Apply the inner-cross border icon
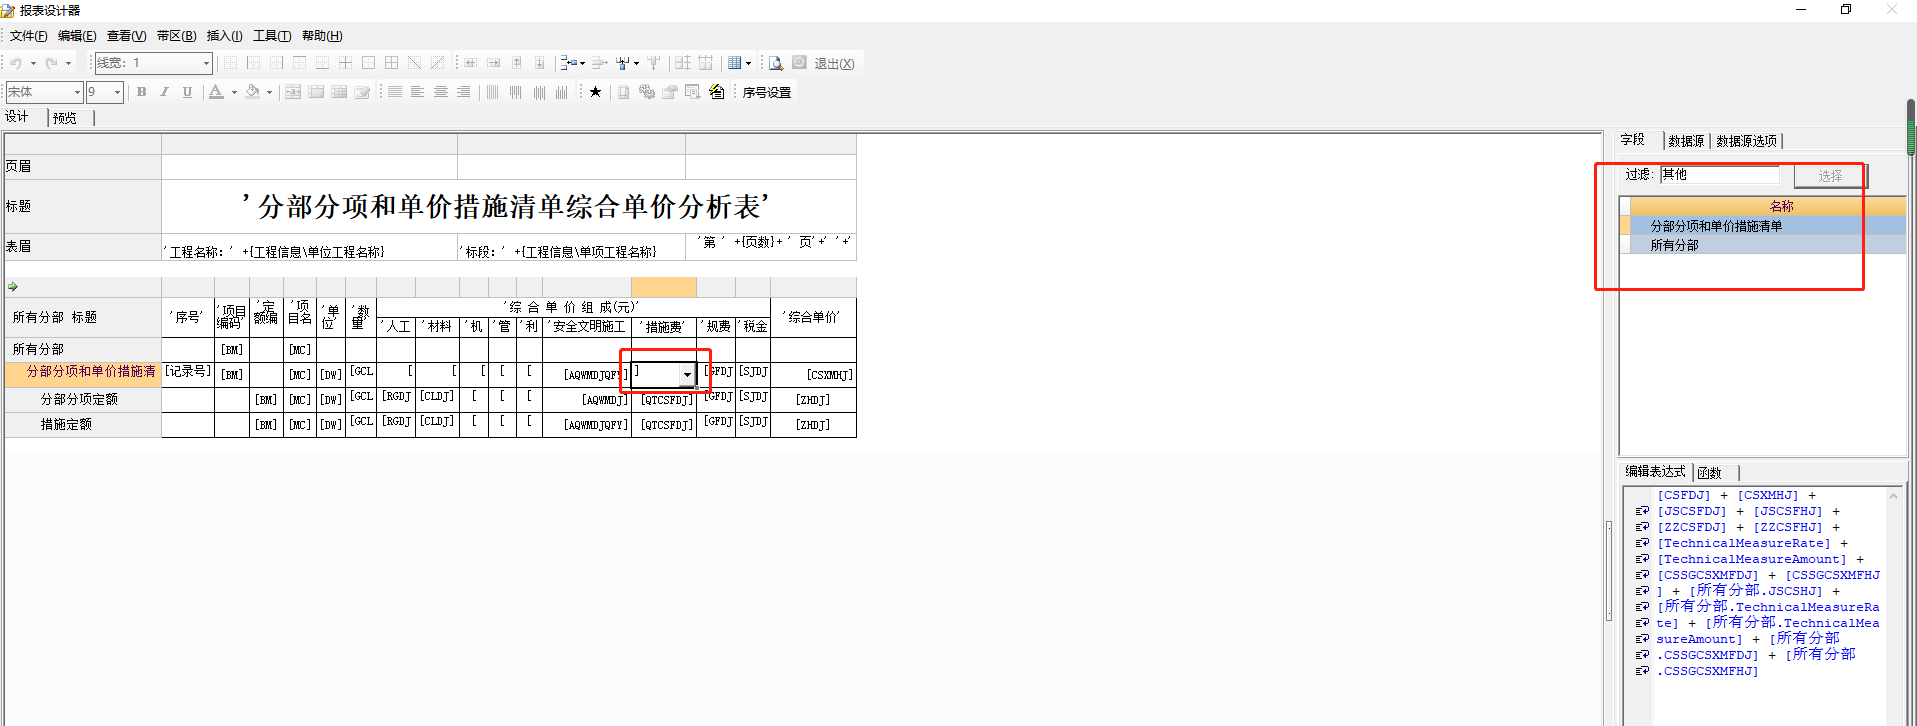1917x726 pixels. (345, 63)
